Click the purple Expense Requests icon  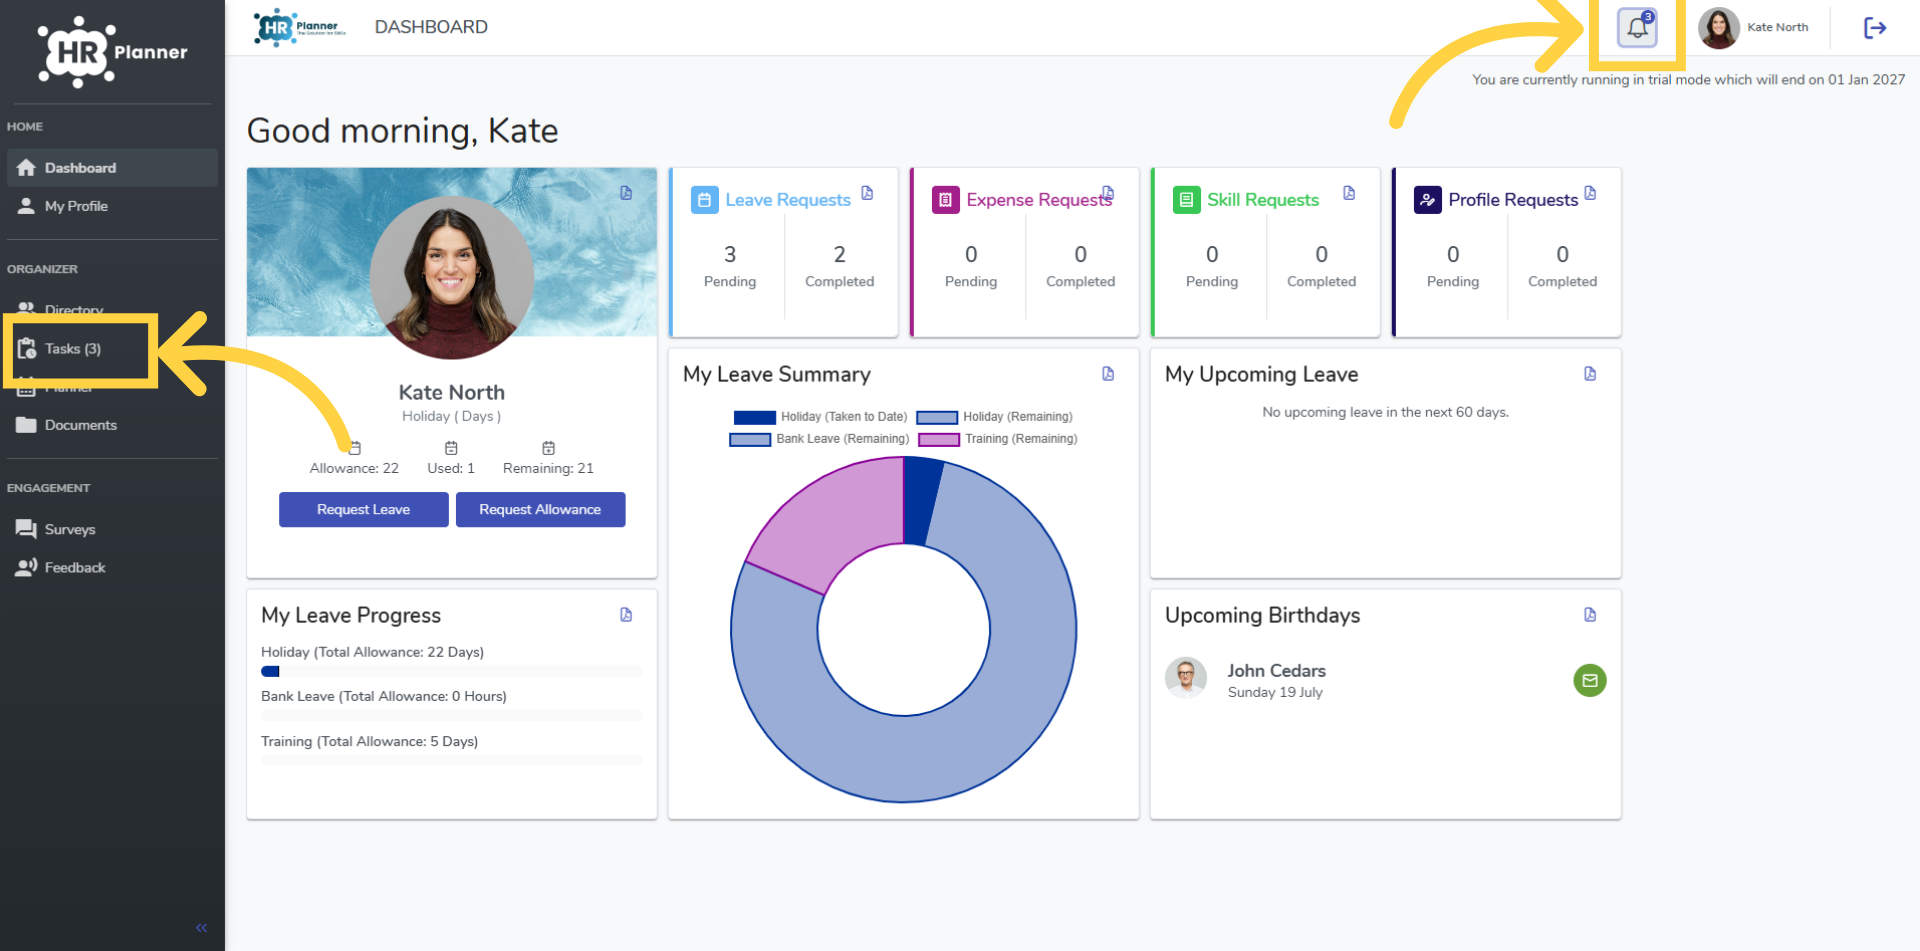pos(945,200)
